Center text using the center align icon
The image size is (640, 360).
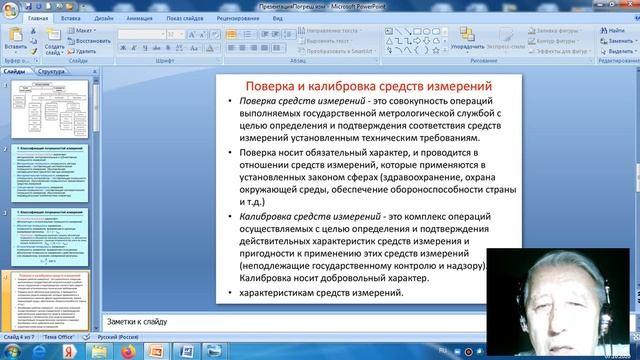click(x=242, y=48)
